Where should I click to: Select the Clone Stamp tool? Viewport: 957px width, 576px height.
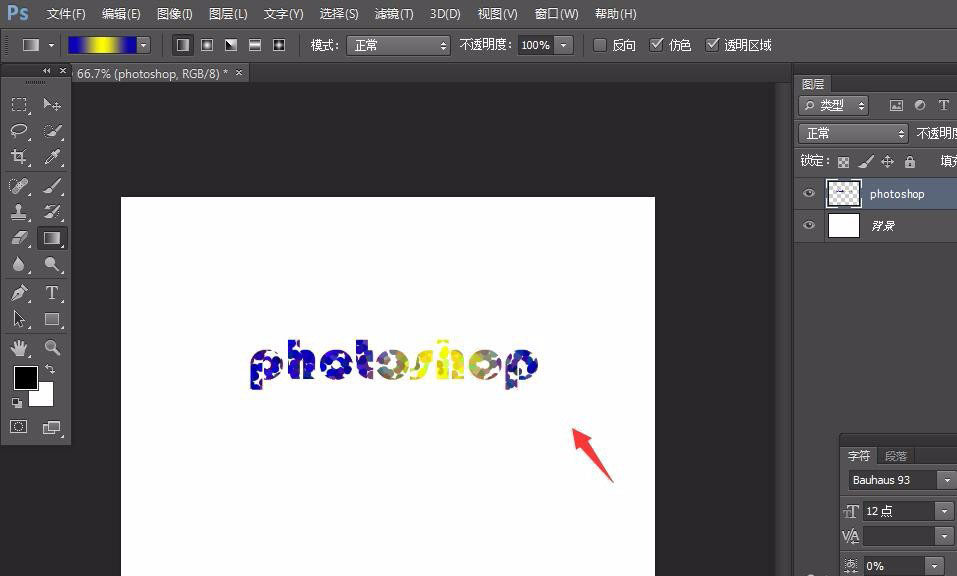pyautogui.click(x=19, y=212)
